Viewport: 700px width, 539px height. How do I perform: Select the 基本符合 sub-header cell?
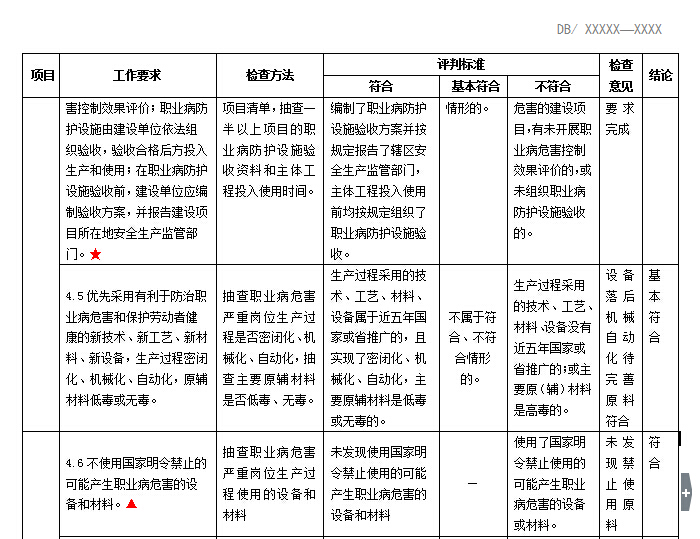pos(474,86)
